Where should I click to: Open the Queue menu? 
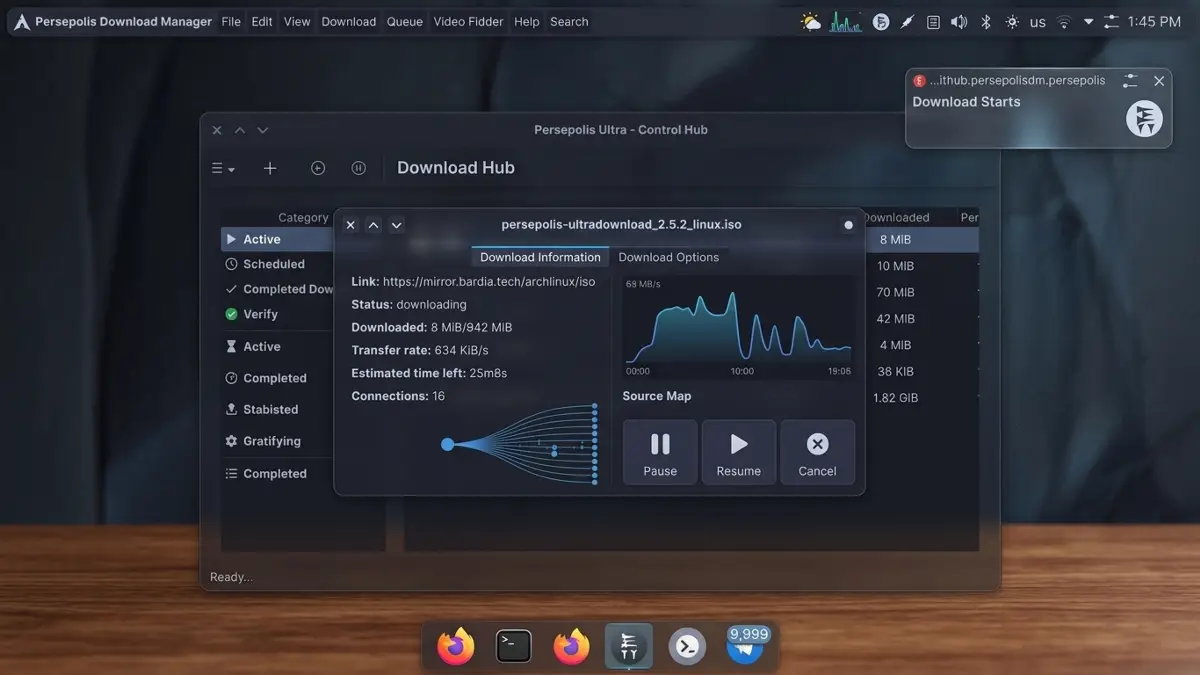[x=405, y=21]
